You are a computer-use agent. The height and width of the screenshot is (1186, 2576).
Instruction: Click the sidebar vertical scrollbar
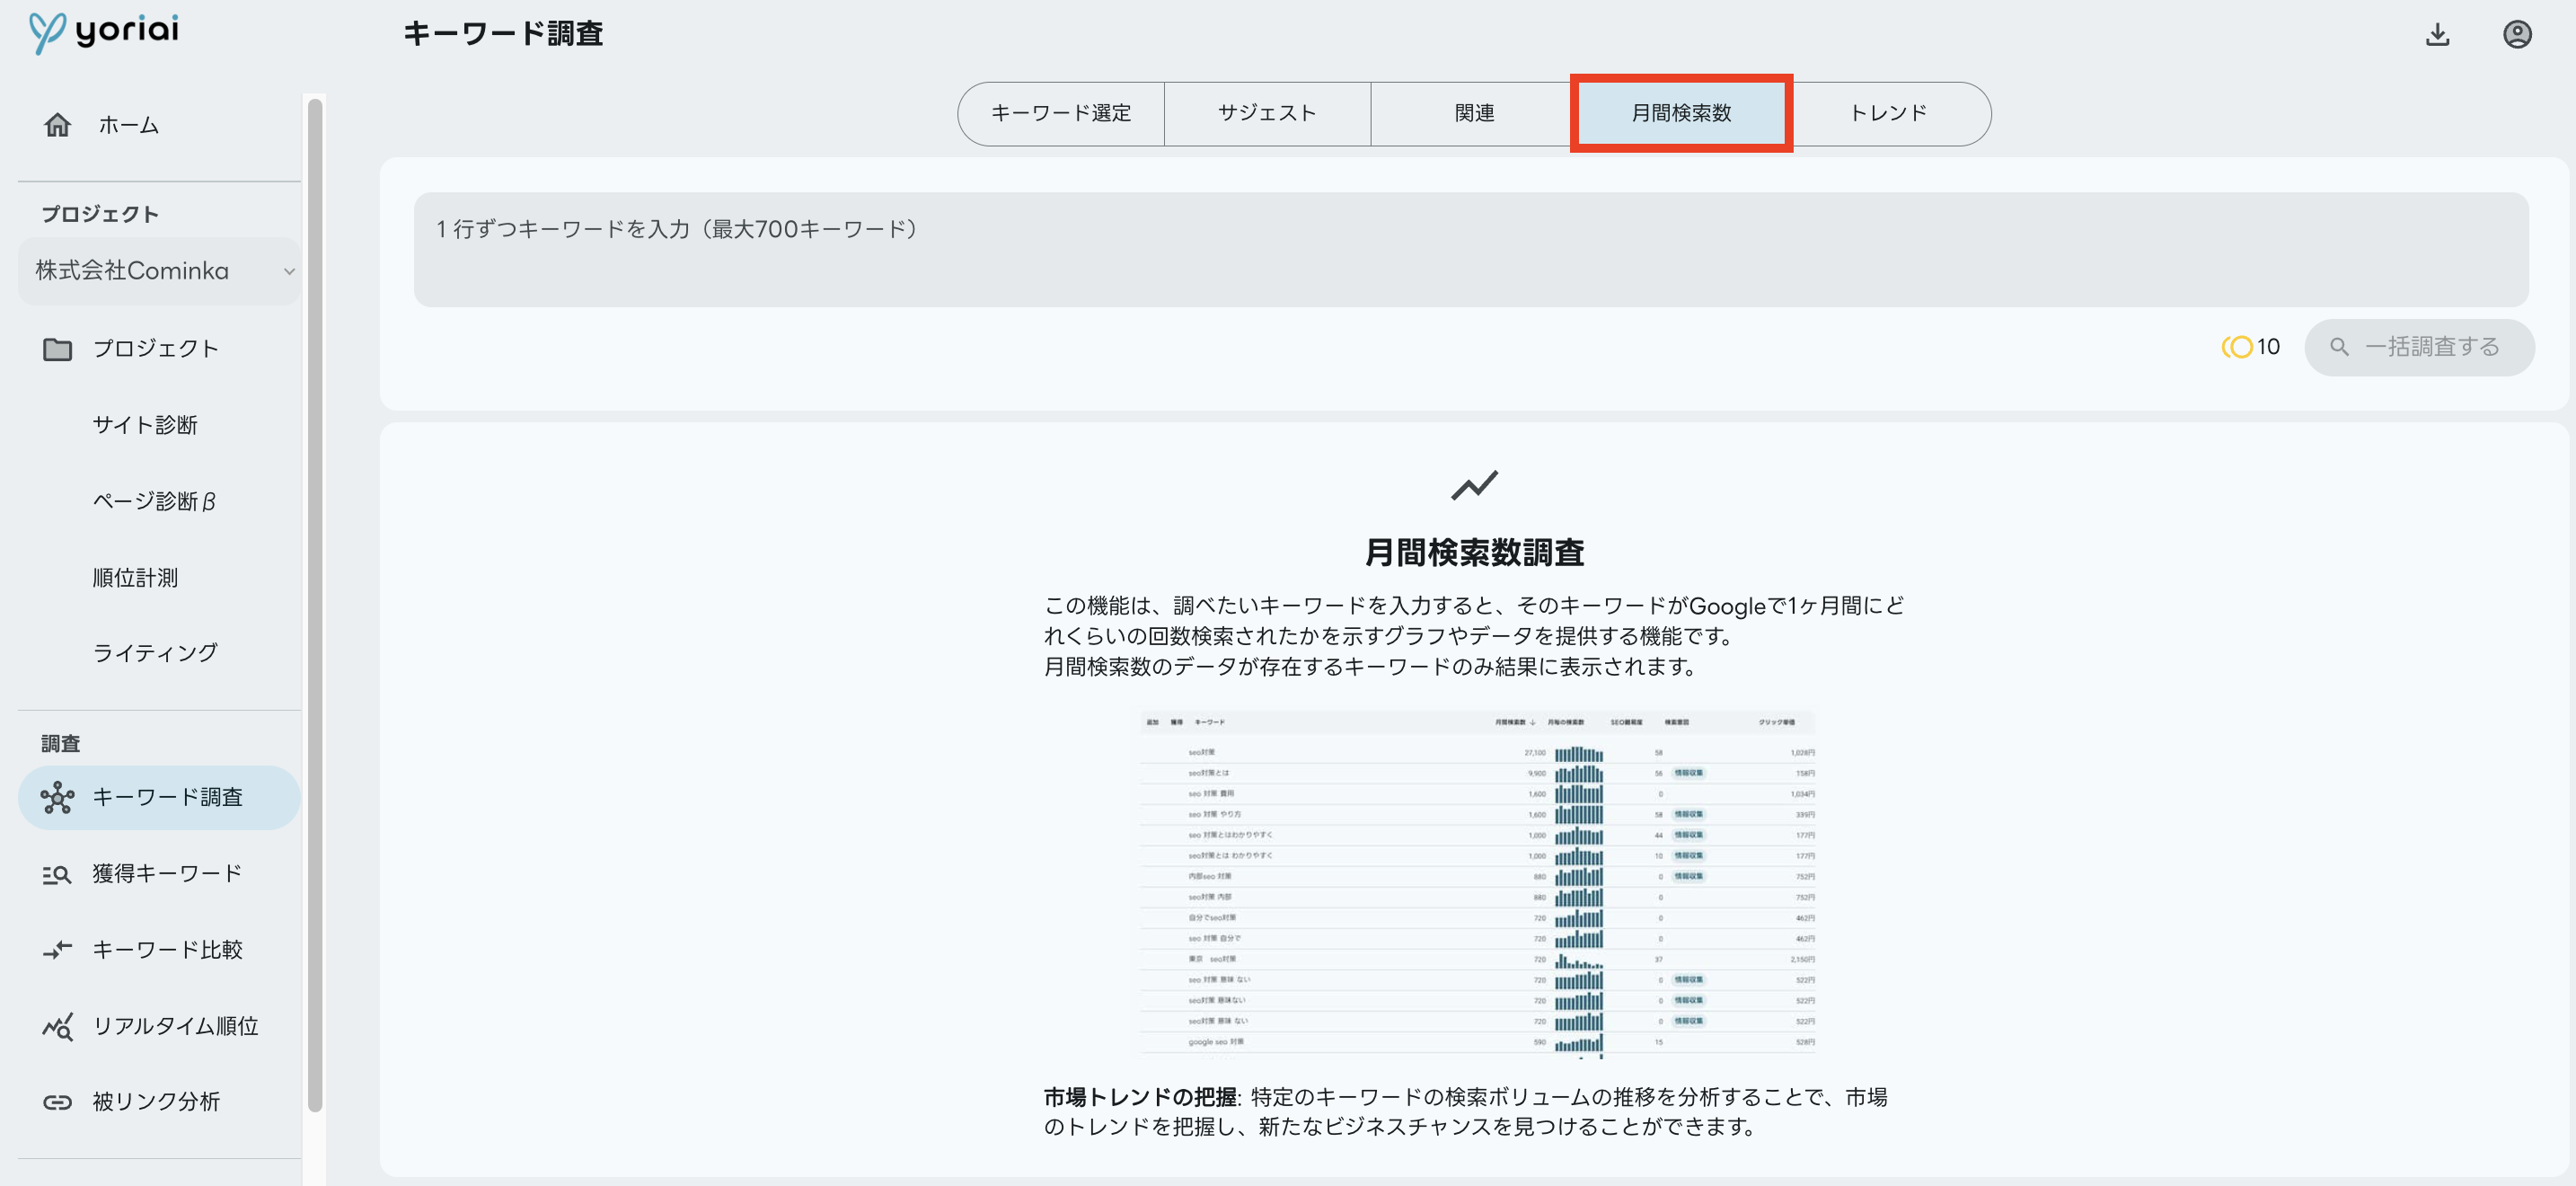[x=315, y=605]
